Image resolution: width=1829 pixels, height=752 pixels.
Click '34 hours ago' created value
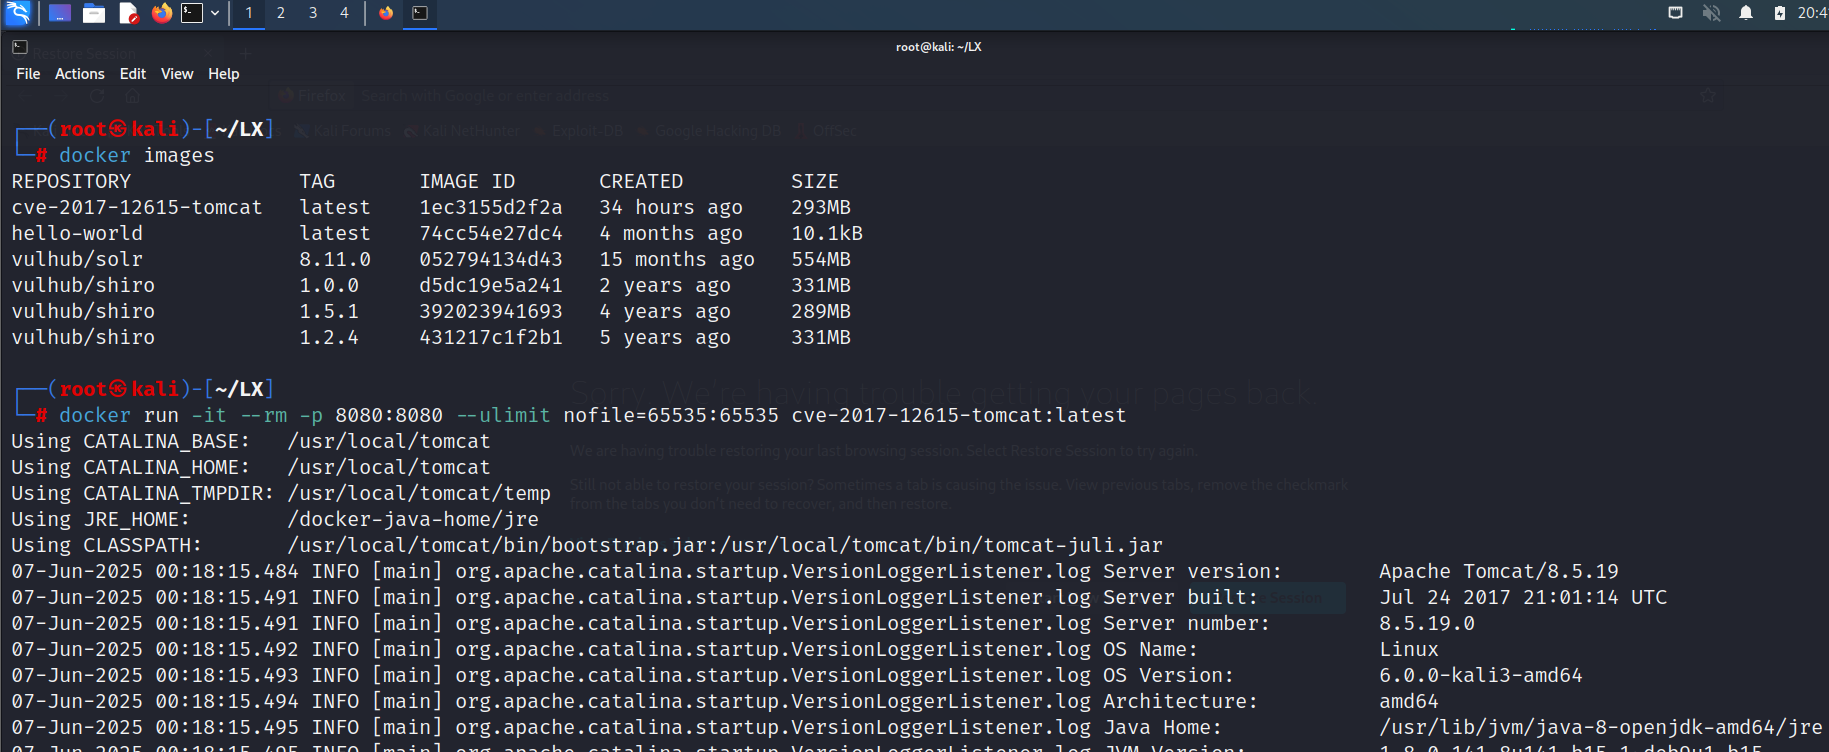pyautogui.click(x=671, y=207)
